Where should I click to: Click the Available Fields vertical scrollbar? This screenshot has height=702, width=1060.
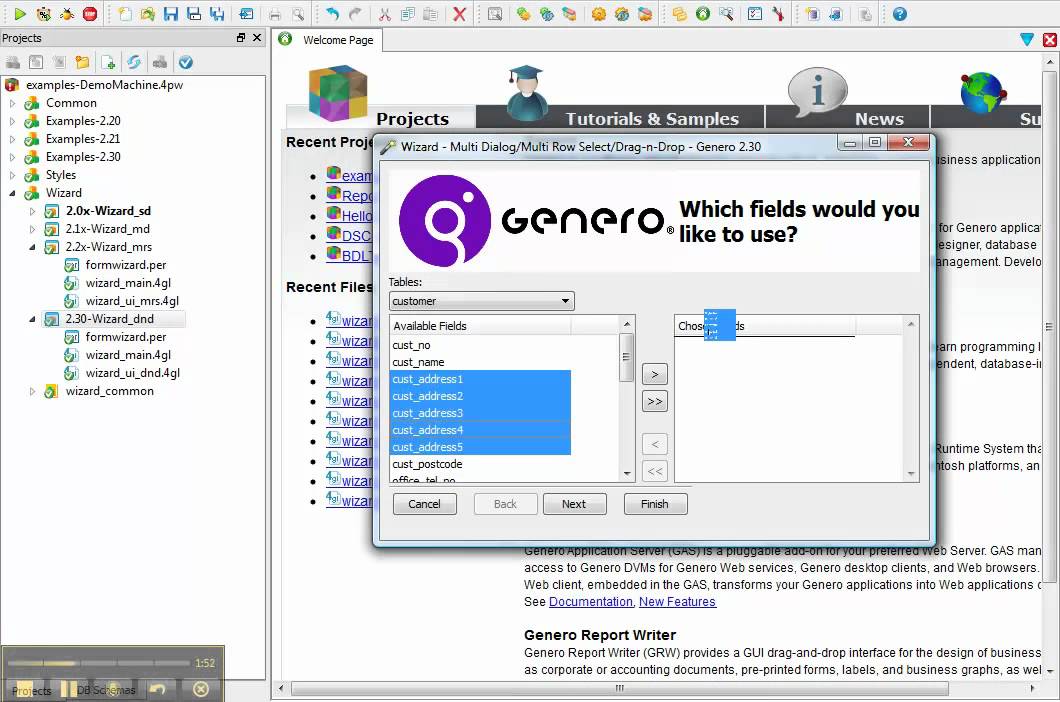click(x=627, y=399)
